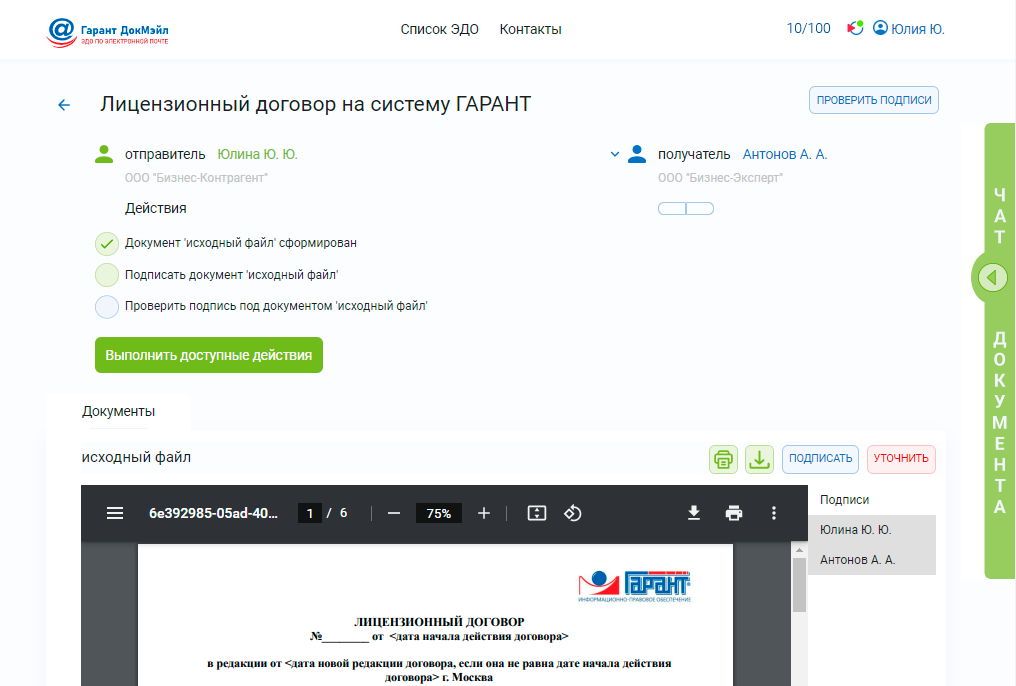1016x686 pixels.
Task: Select the Документы tab
Action: point(119,411)
